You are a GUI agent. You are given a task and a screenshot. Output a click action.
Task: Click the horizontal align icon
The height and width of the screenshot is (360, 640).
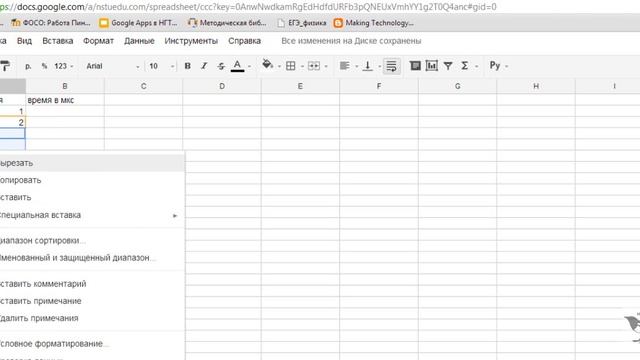tap(344, 66)
